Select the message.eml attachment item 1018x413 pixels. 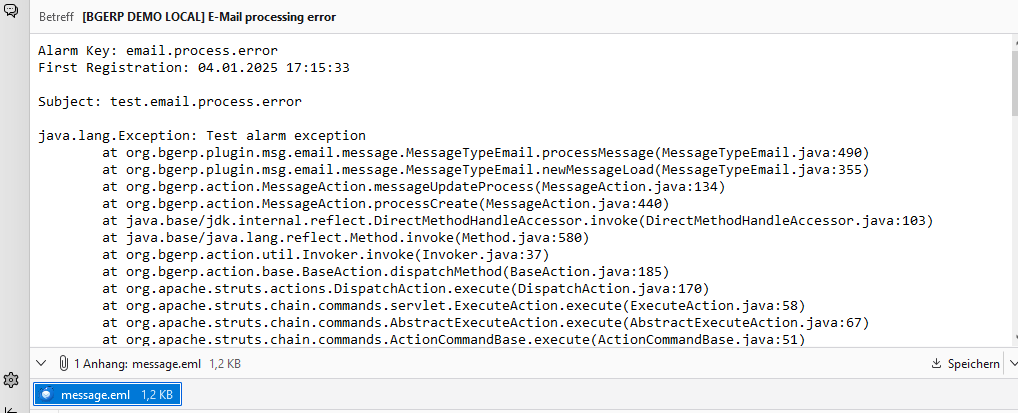coord(107,395)
